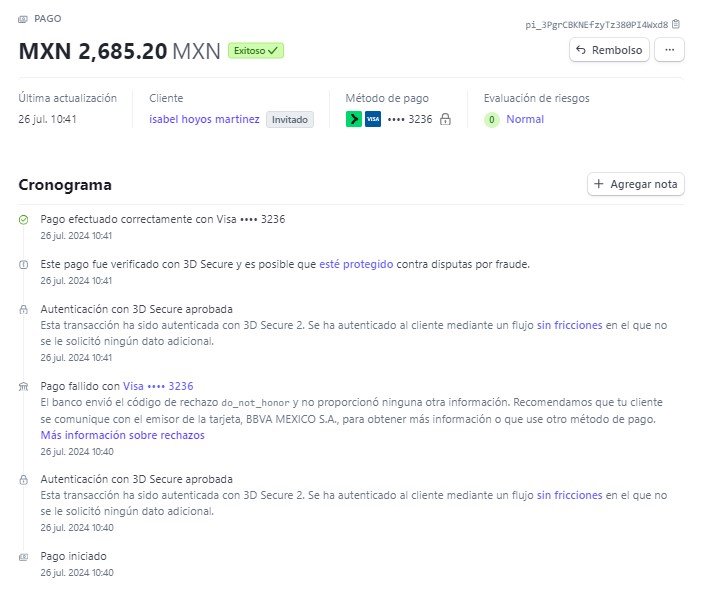Follow the esté protegido link
The width and height of the screenshot is (709, 593).
(x=356, y=264)
